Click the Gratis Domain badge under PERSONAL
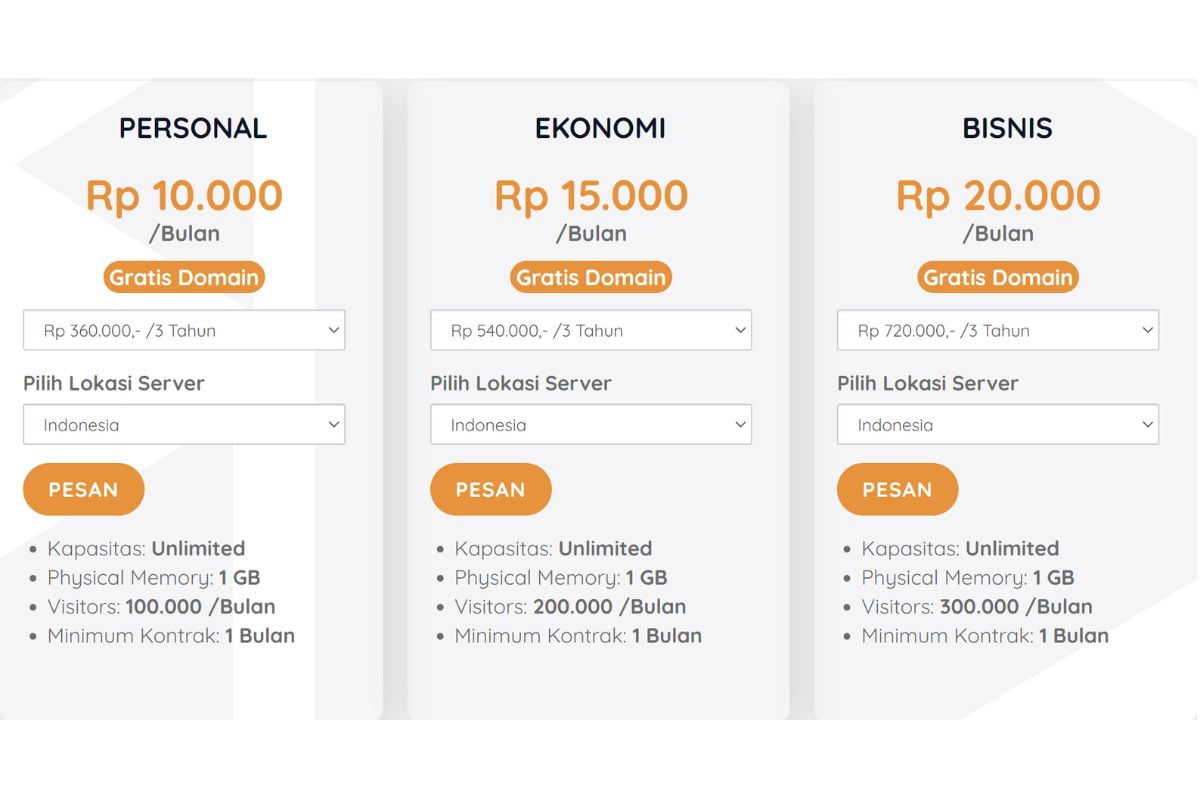 point(184,277)
